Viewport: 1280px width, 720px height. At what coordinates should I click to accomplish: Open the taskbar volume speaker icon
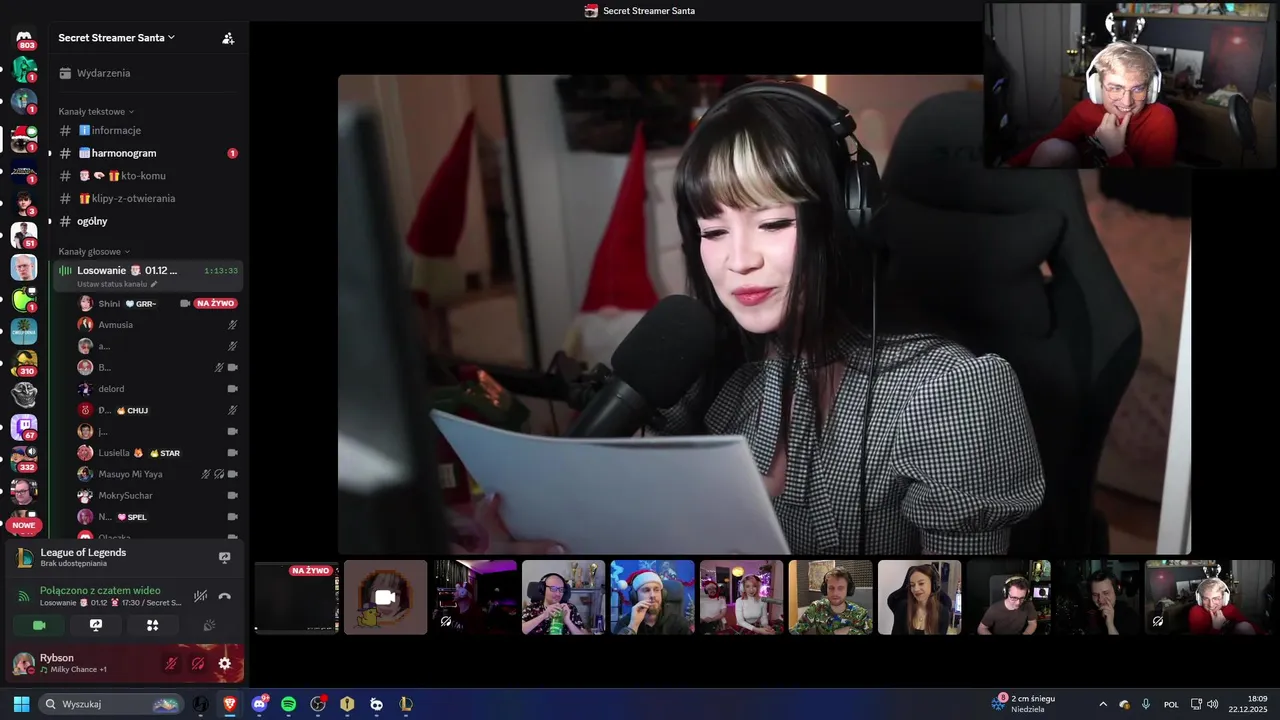[1212, 704]
